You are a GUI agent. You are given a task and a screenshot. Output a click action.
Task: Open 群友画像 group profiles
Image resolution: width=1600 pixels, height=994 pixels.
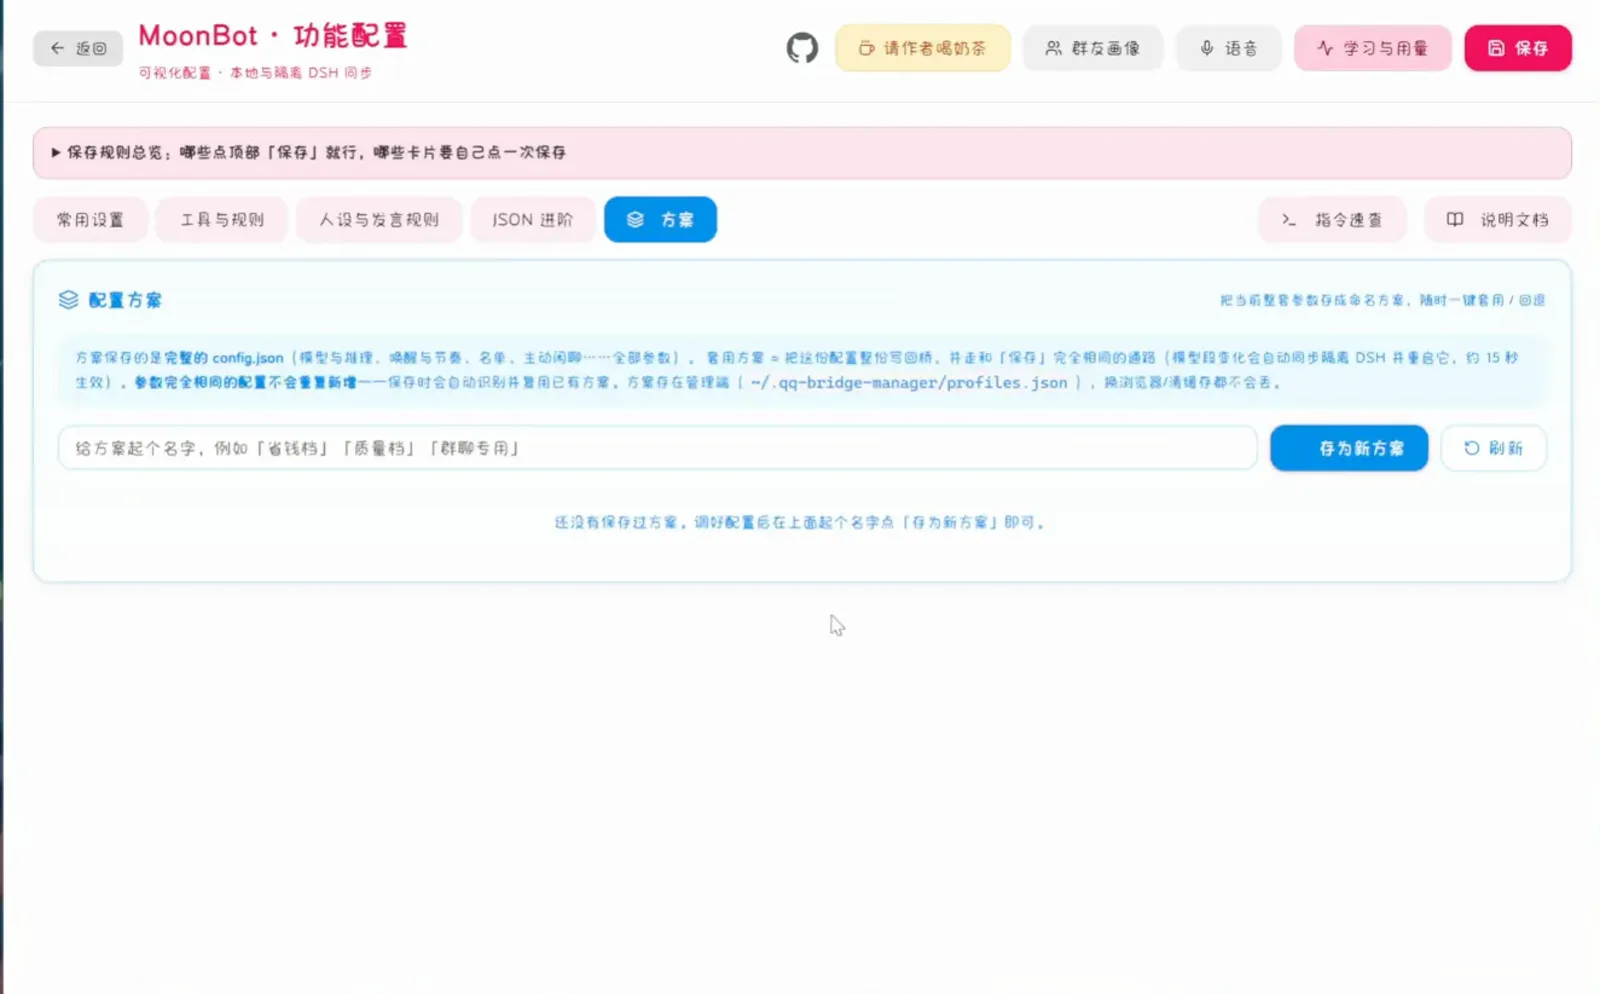click(x=1092, y=48)
